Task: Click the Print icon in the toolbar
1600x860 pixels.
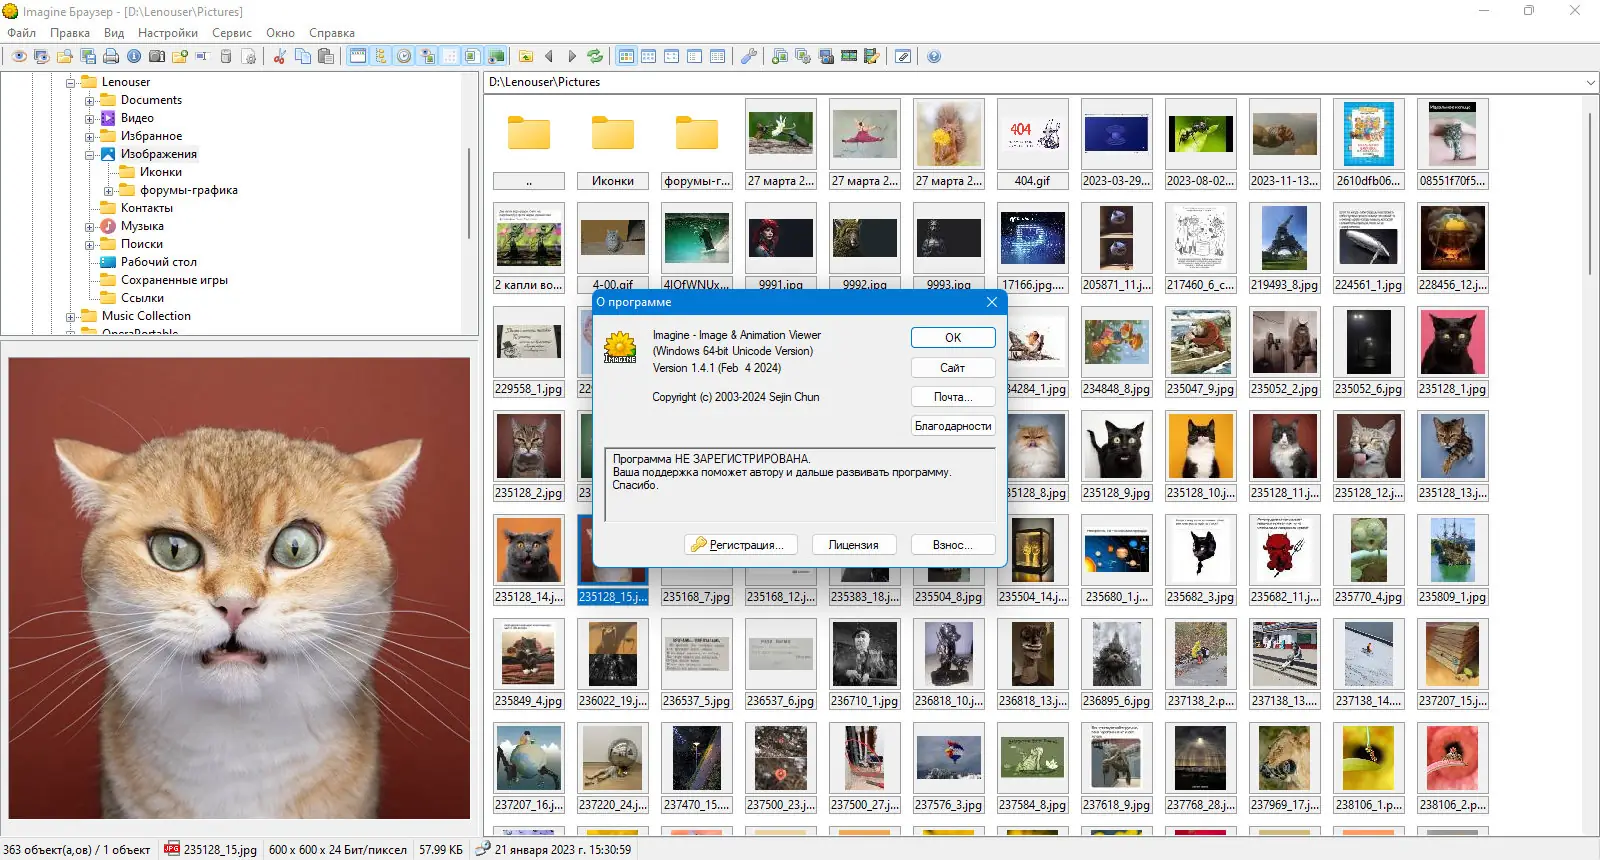Action: click(x=111, y=56)
